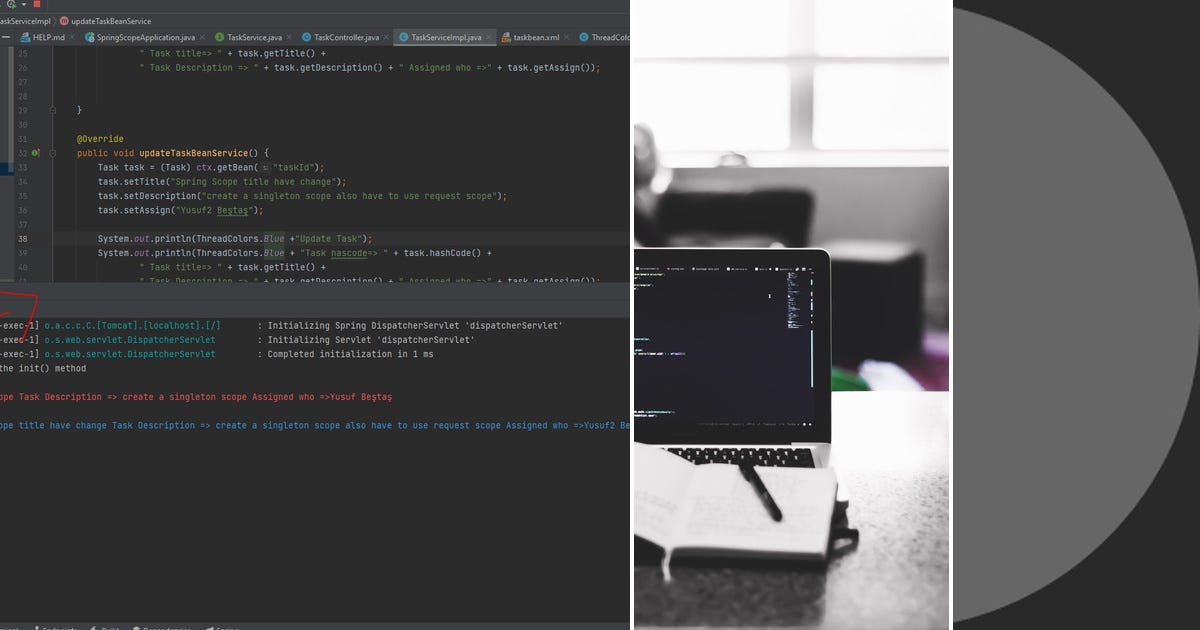1200x630 pixels.
Task: Click TaskServiceImpl in the breadcrumb bar
Action: pyautogui.click(x=25, y=19)
